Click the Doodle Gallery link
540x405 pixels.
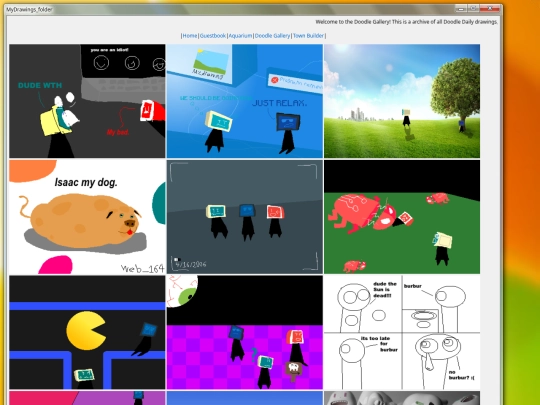coord(272,36)
